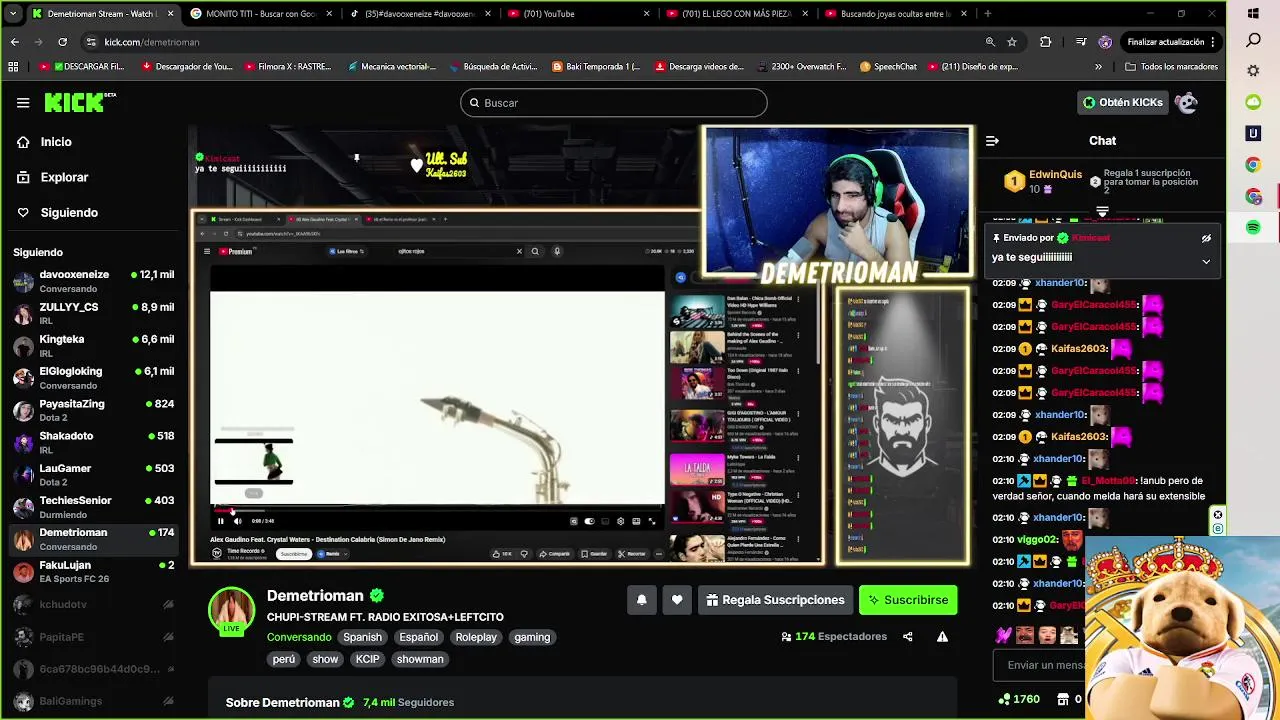Open Demetrioman's channel avatar with the LIVE badge
The image size is (1280, 720).
tap(231, 611)
